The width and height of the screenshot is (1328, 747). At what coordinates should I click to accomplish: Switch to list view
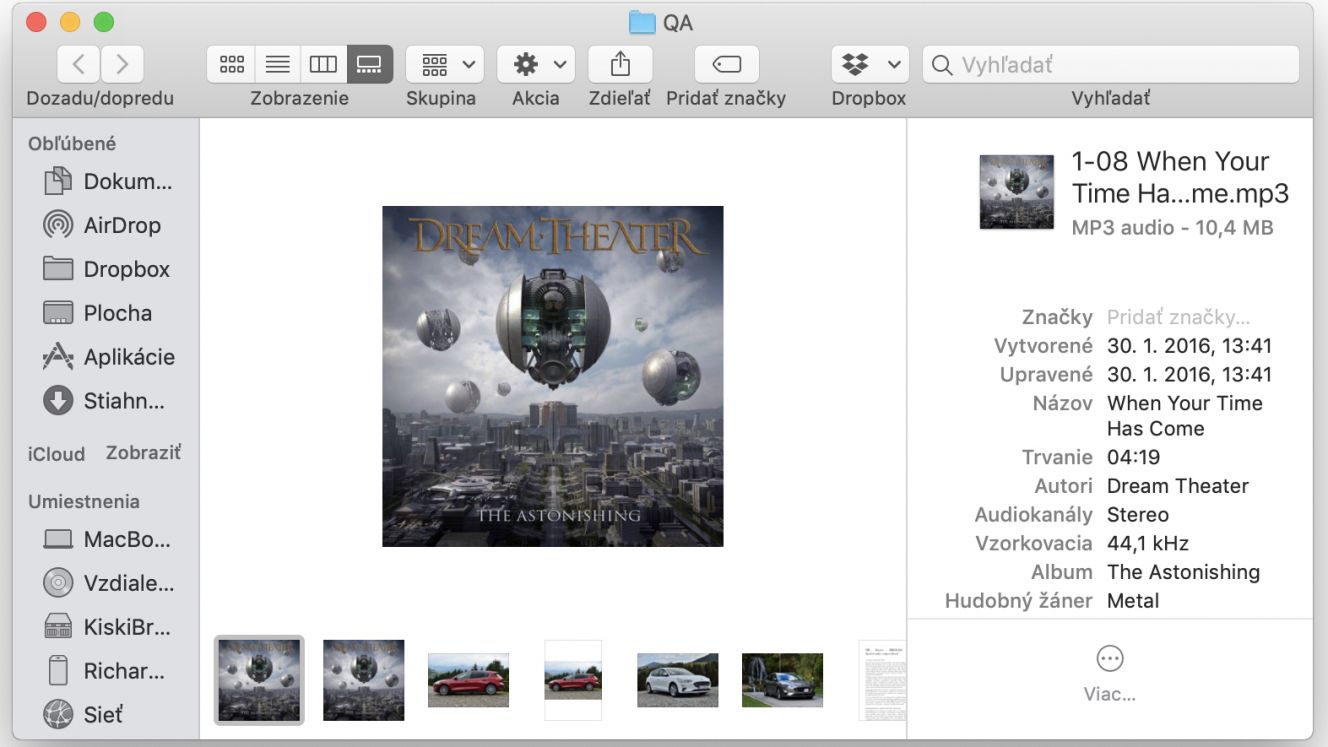coord(277,64)
